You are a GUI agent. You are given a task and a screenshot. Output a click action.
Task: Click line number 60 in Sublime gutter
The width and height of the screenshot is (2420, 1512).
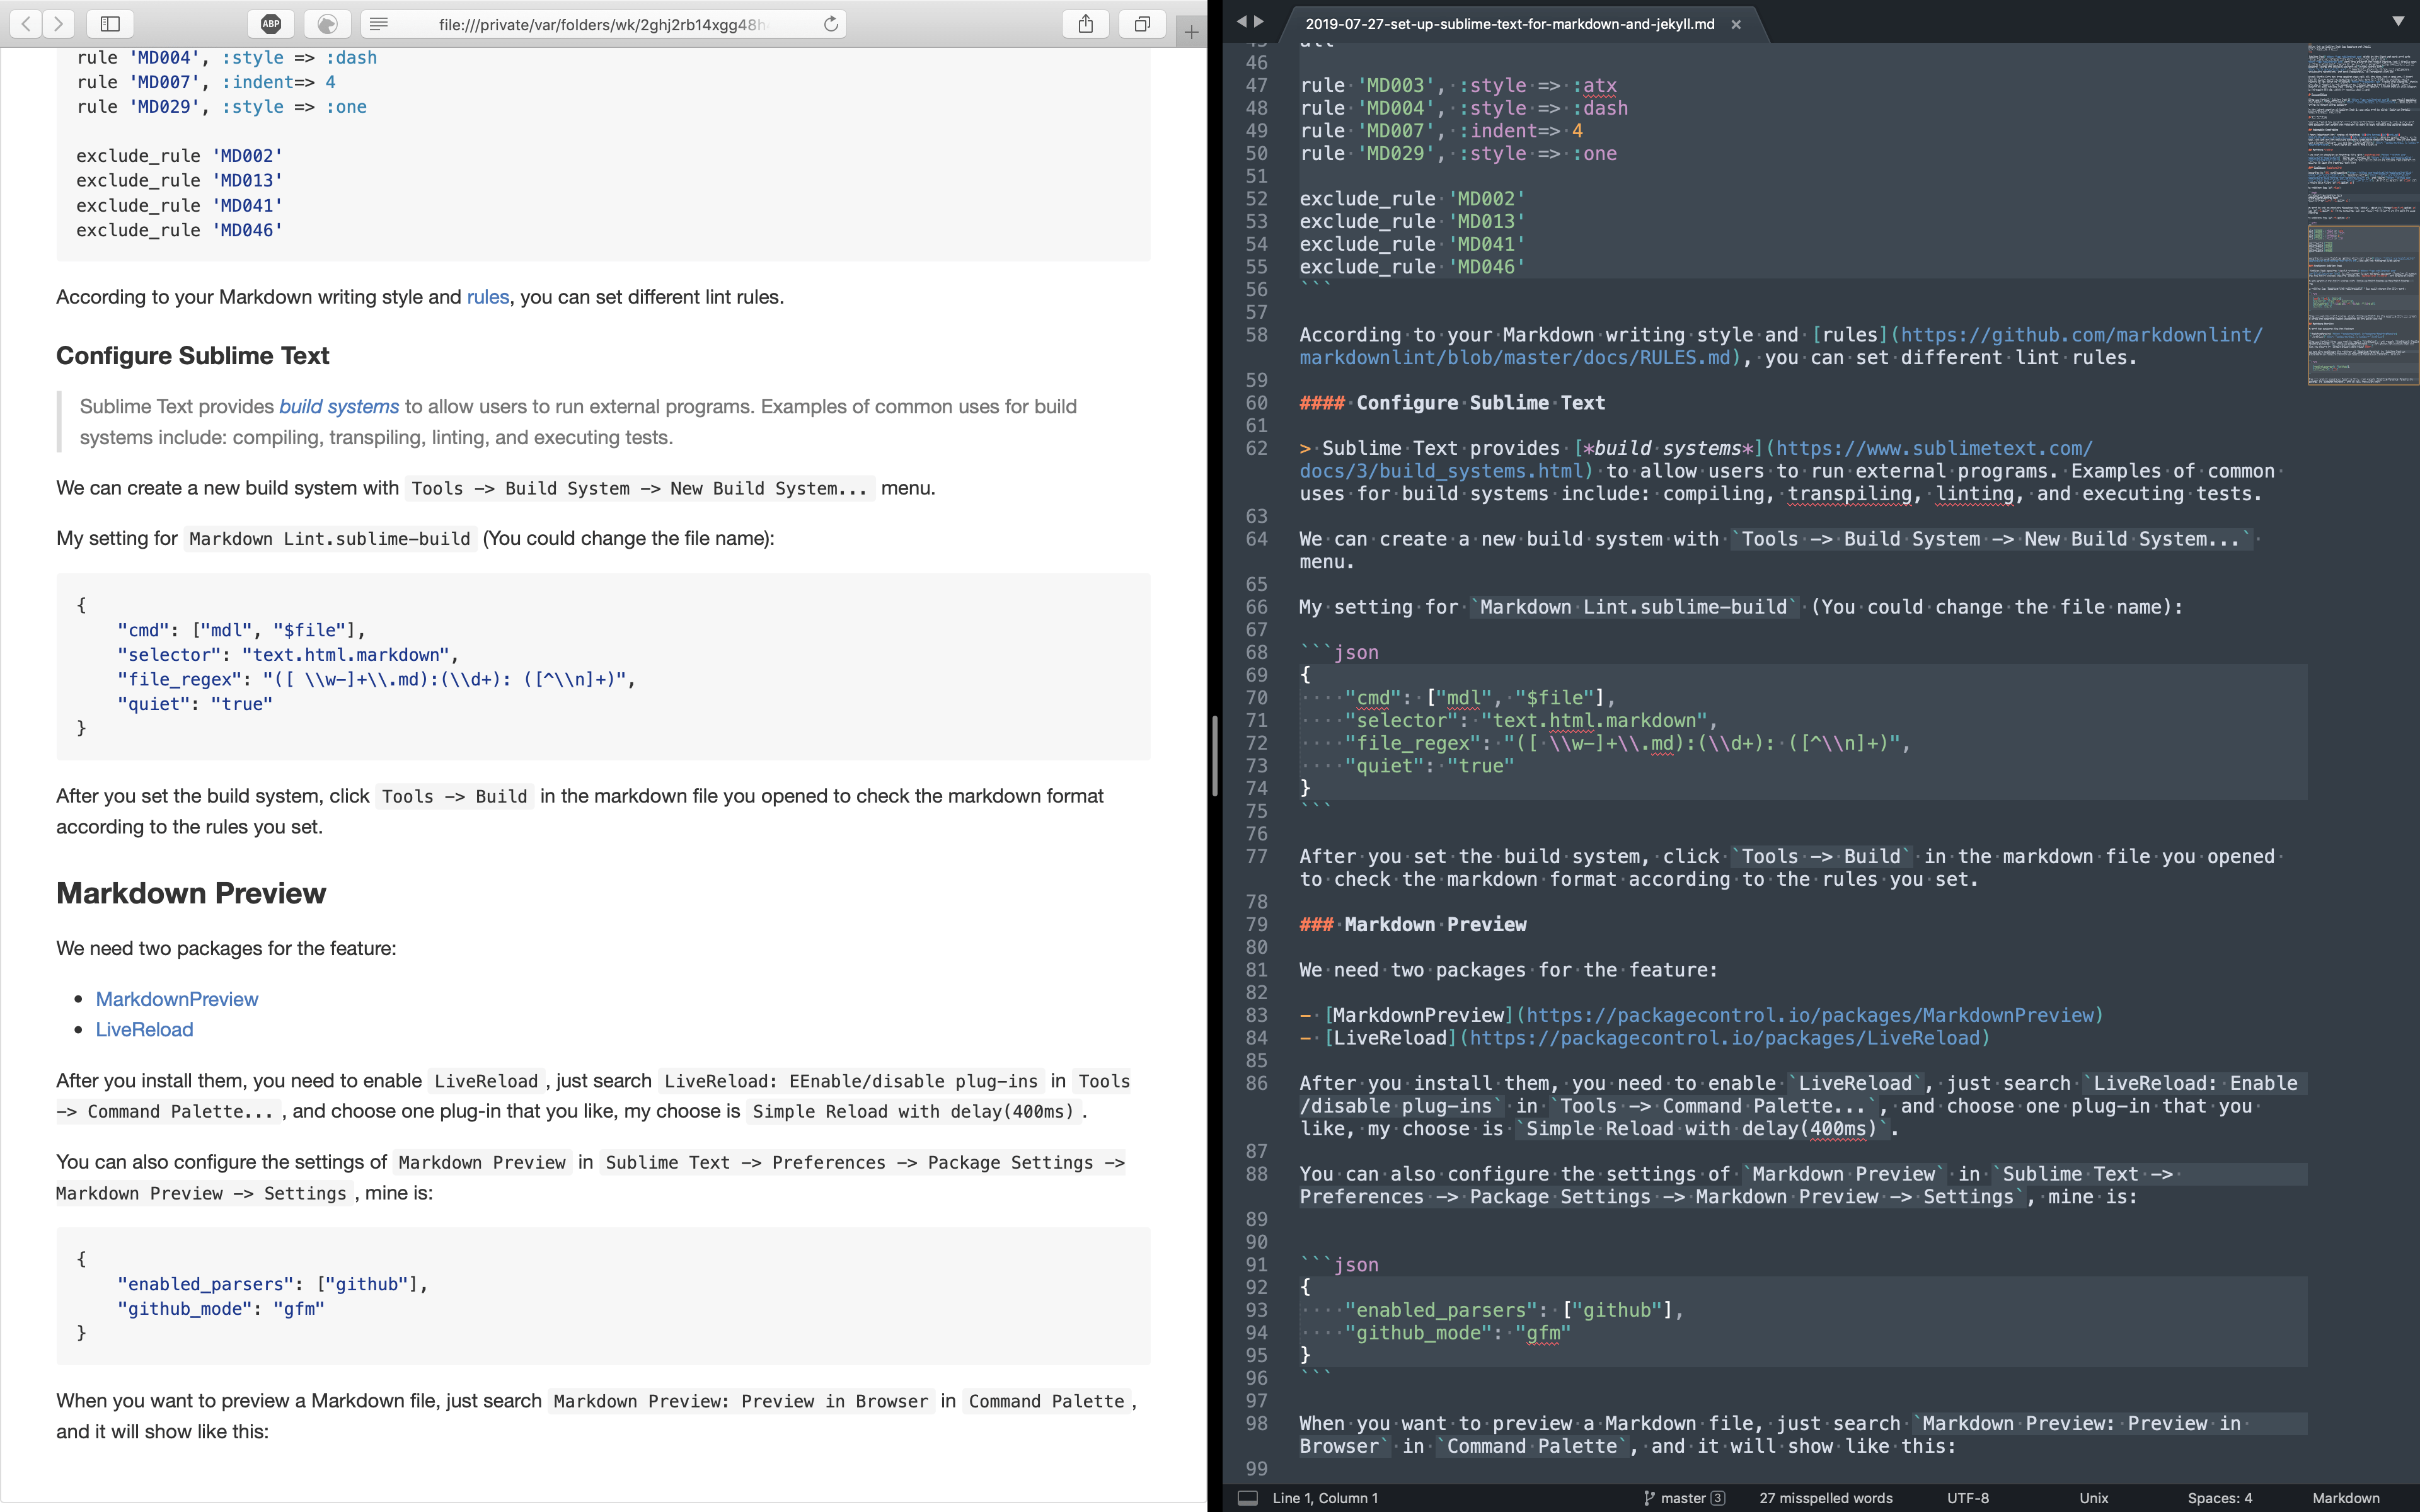pos(1256,403)
